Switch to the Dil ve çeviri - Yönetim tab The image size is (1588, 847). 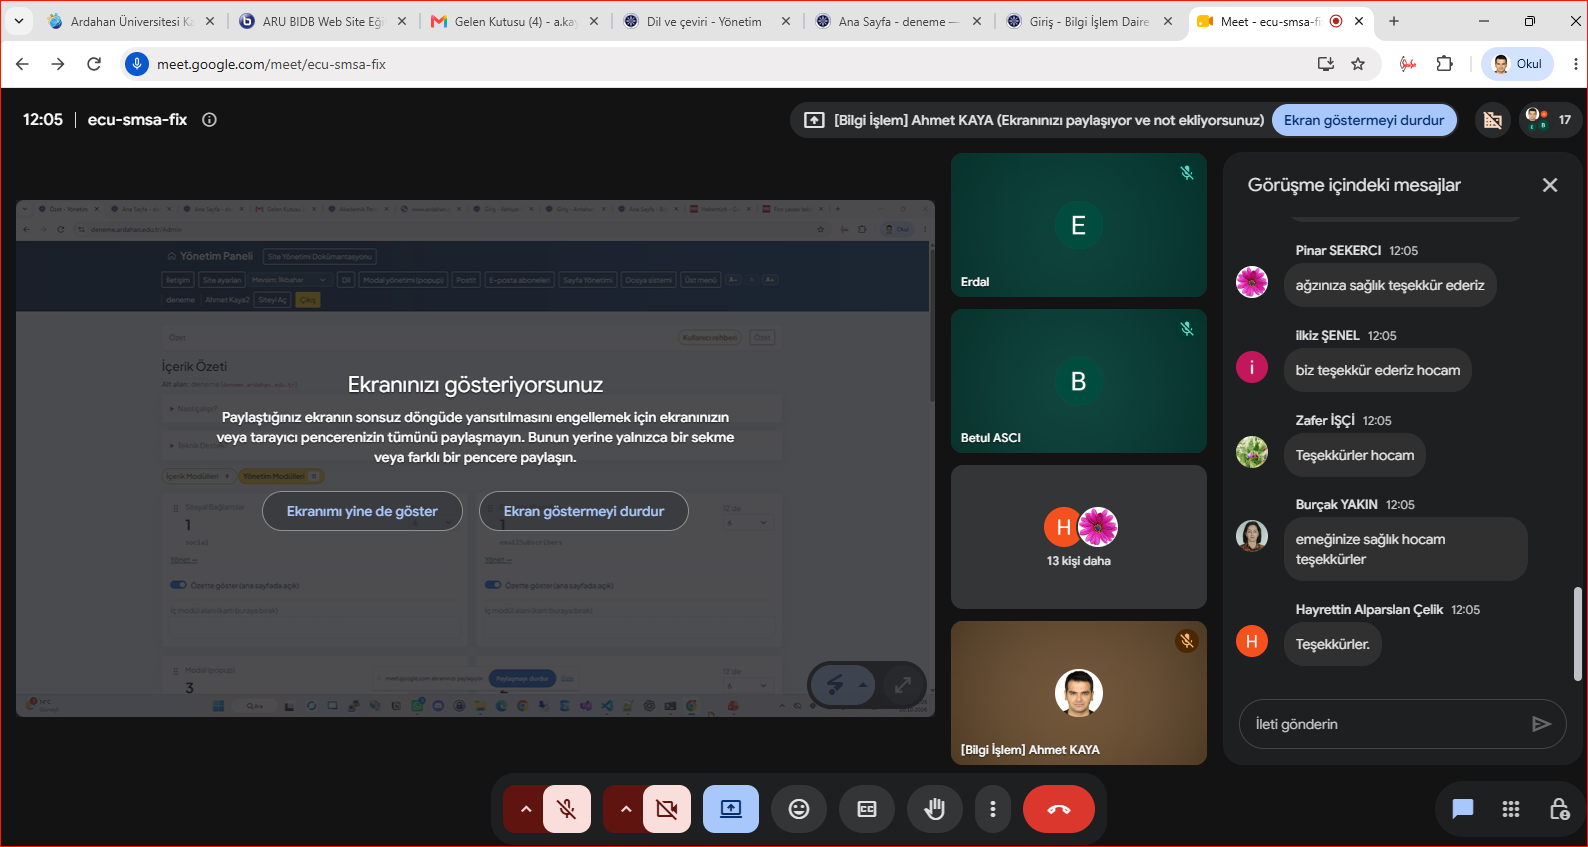[x=706, y=21]
